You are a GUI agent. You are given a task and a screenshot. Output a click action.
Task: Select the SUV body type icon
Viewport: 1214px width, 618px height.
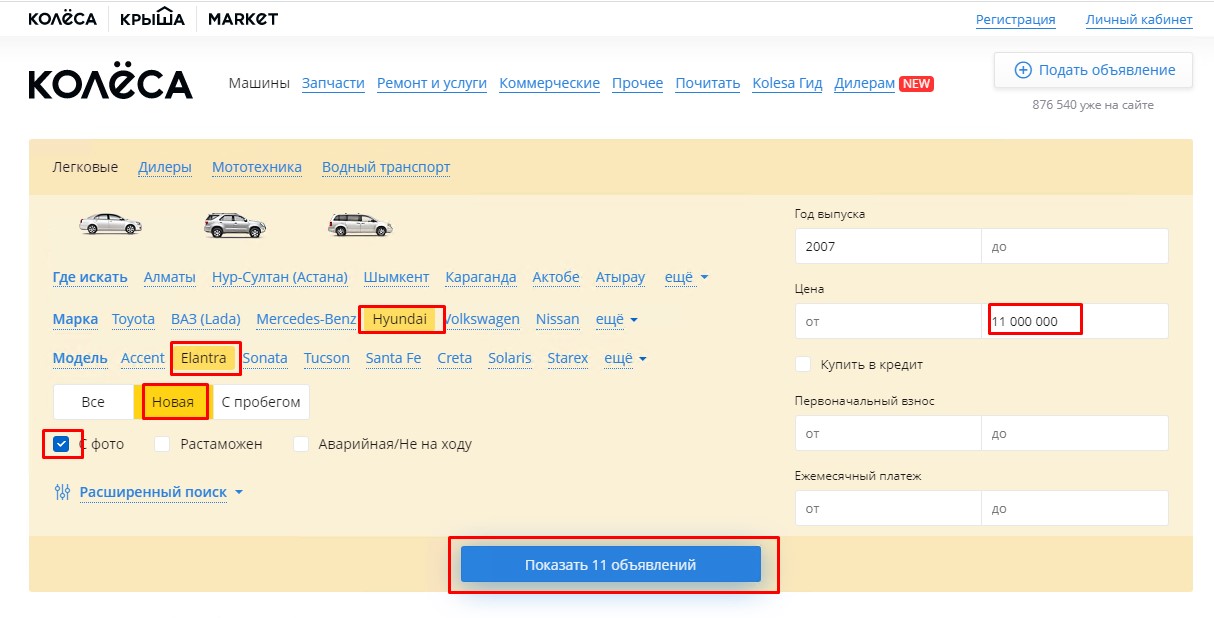pyautogui.click(x=234, y=224)
